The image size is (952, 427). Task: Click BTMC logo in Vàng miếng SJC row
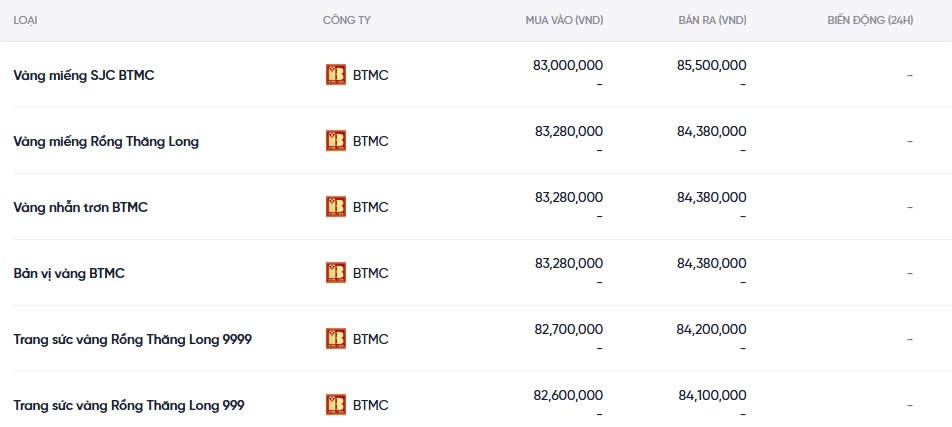pos(336,75)
